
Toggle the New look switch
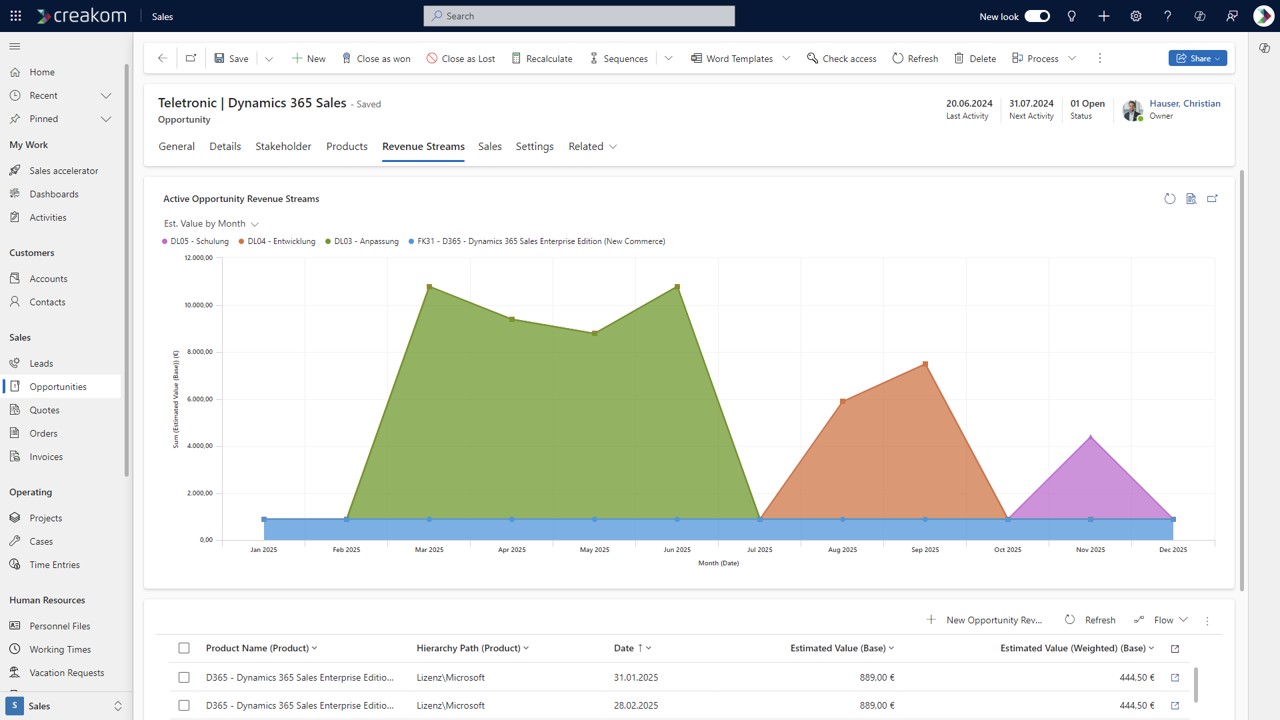coord(1037,16)
